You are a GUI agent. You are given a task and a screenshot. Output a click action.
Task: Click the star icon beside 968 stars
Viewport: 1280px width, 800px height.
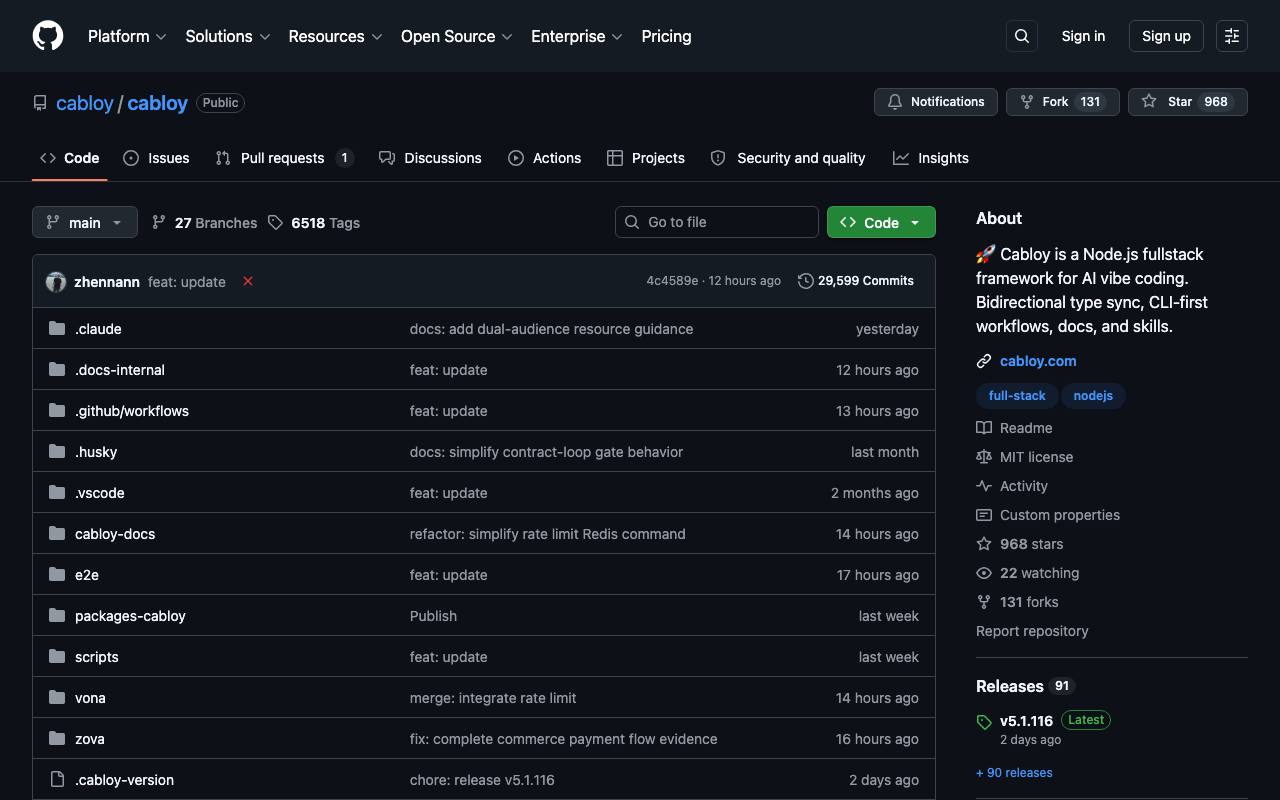[x=984, y=544]
